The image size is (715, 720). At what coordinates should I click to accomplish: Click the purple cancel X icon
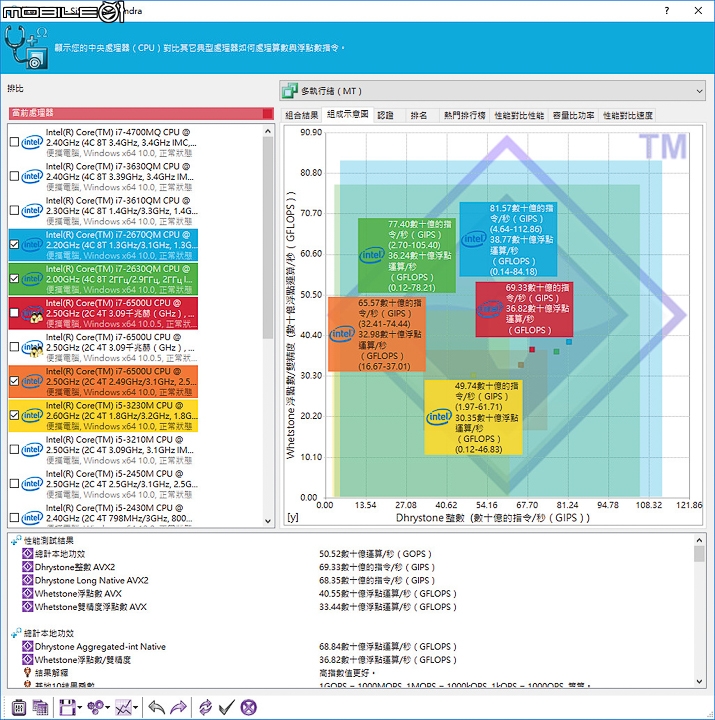(248, 707)
